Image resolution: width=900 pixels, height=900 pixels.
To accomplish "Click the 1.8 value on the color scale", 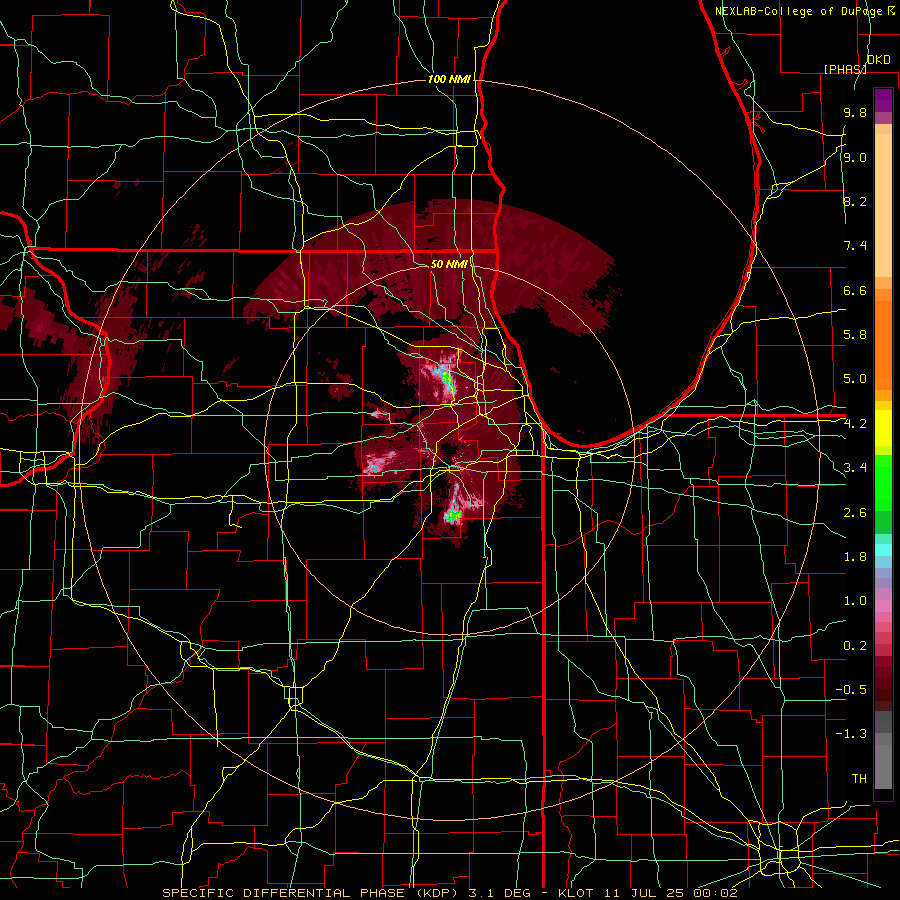I will pos(855,557).
